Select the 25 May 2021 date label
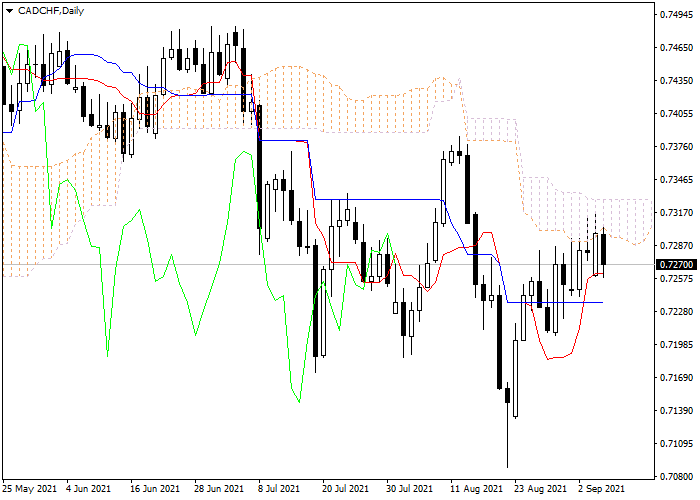Screen dimensions: 700x500 coord(30,489)
